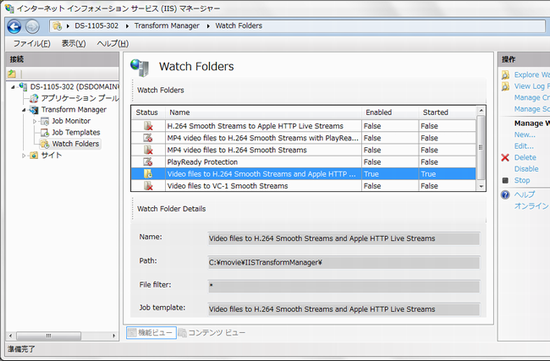550x361 pixels.
Task: Click watch folder list scroll down arrow
Action: (x=481, y=186)
